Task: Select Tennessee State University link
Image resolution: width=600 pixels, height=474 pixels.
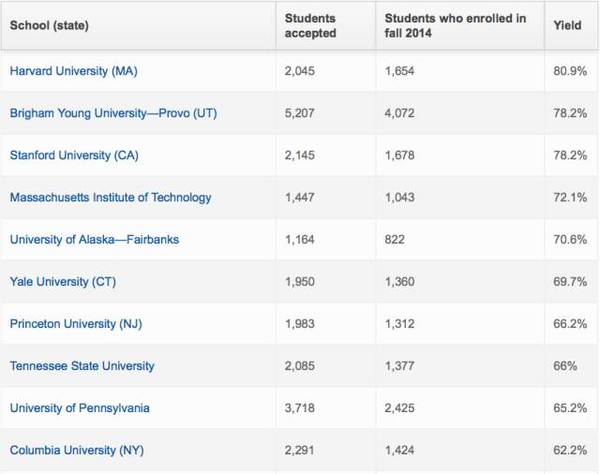Action: [x=82, y=366]
